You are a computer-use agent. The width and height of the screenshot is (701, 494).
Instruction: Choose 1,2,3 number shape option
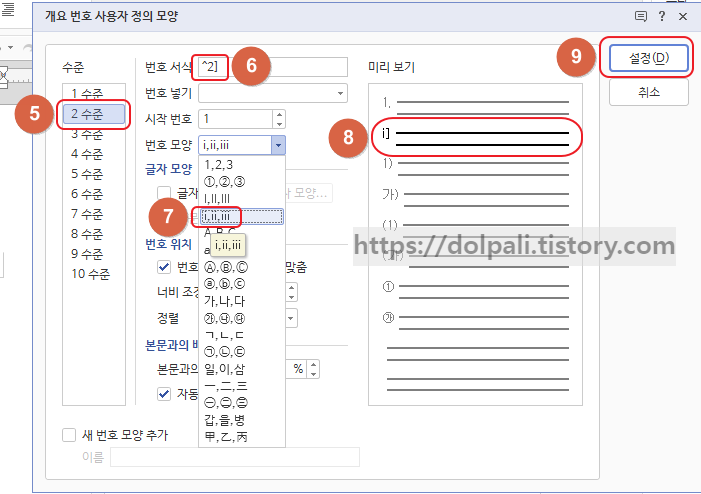click(x=241, y=165)
